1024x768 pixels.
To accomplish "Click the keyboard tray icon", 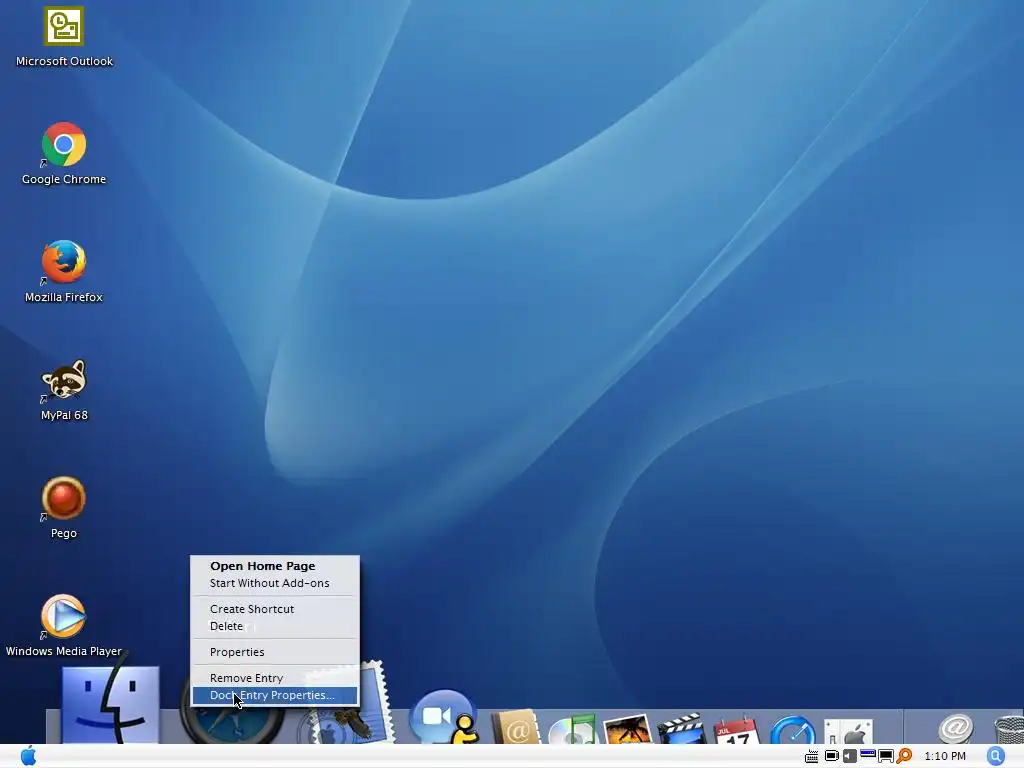I will (x=812, y=757).
